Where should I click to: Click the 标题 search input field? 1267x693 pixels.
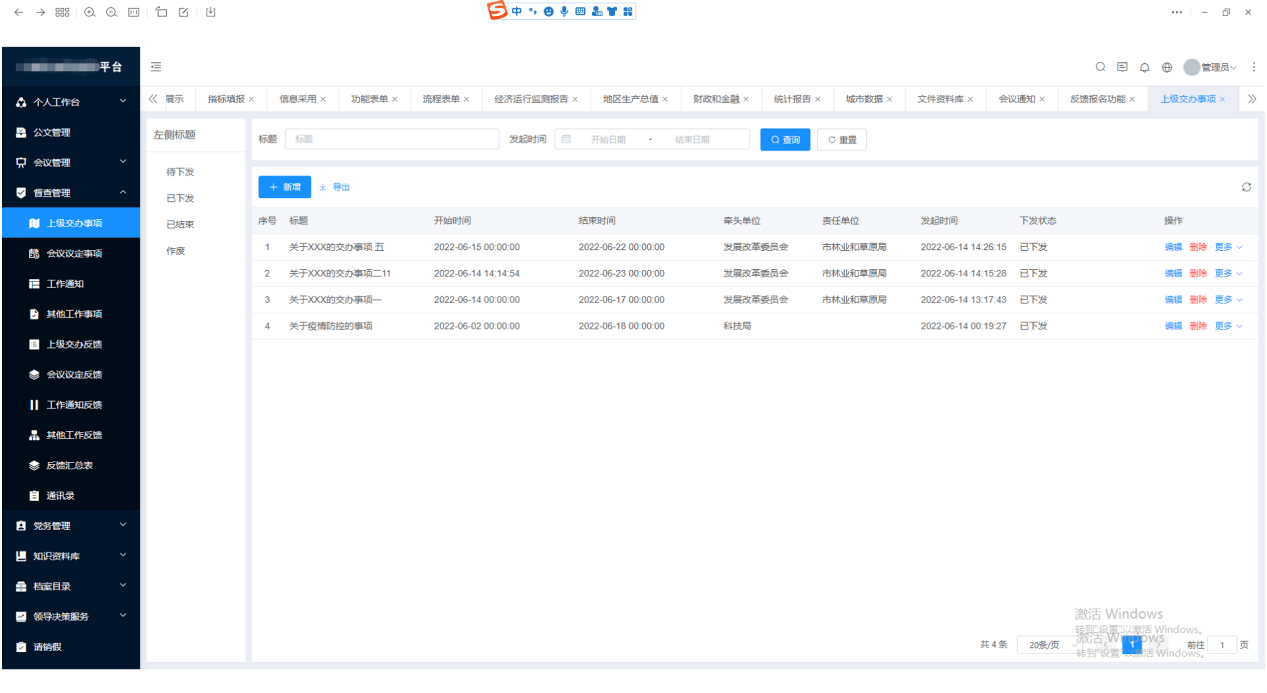click(x=392, y=140)
